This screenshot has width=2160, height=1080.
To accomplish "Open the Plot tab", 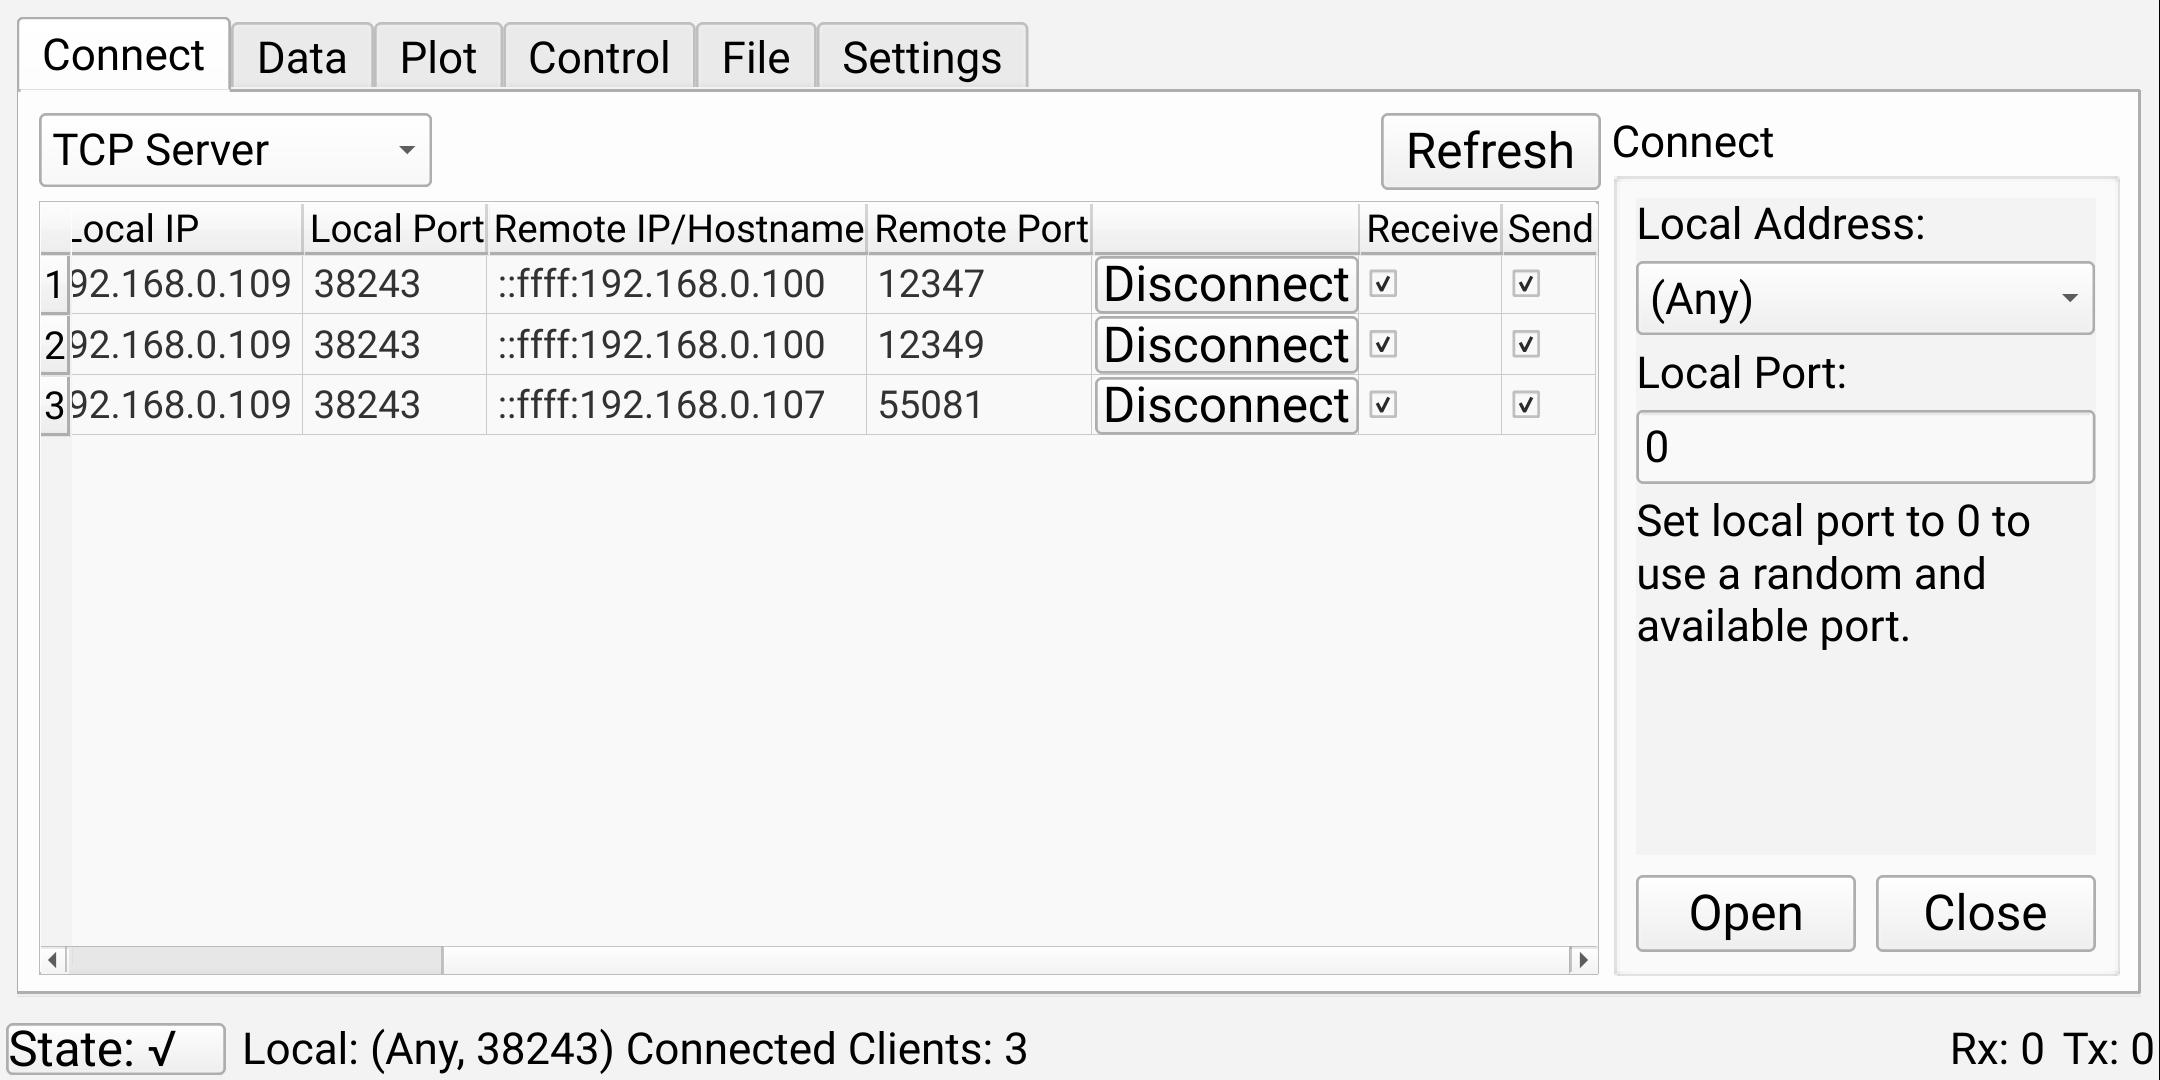I will [x=438, y=58].
